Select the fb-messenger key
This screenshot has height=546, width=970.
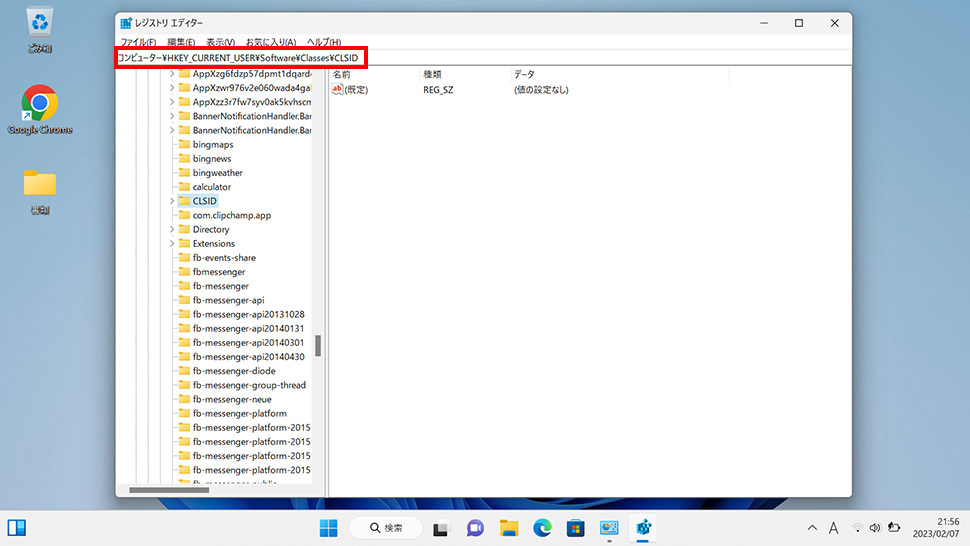(x=221, y=286)
